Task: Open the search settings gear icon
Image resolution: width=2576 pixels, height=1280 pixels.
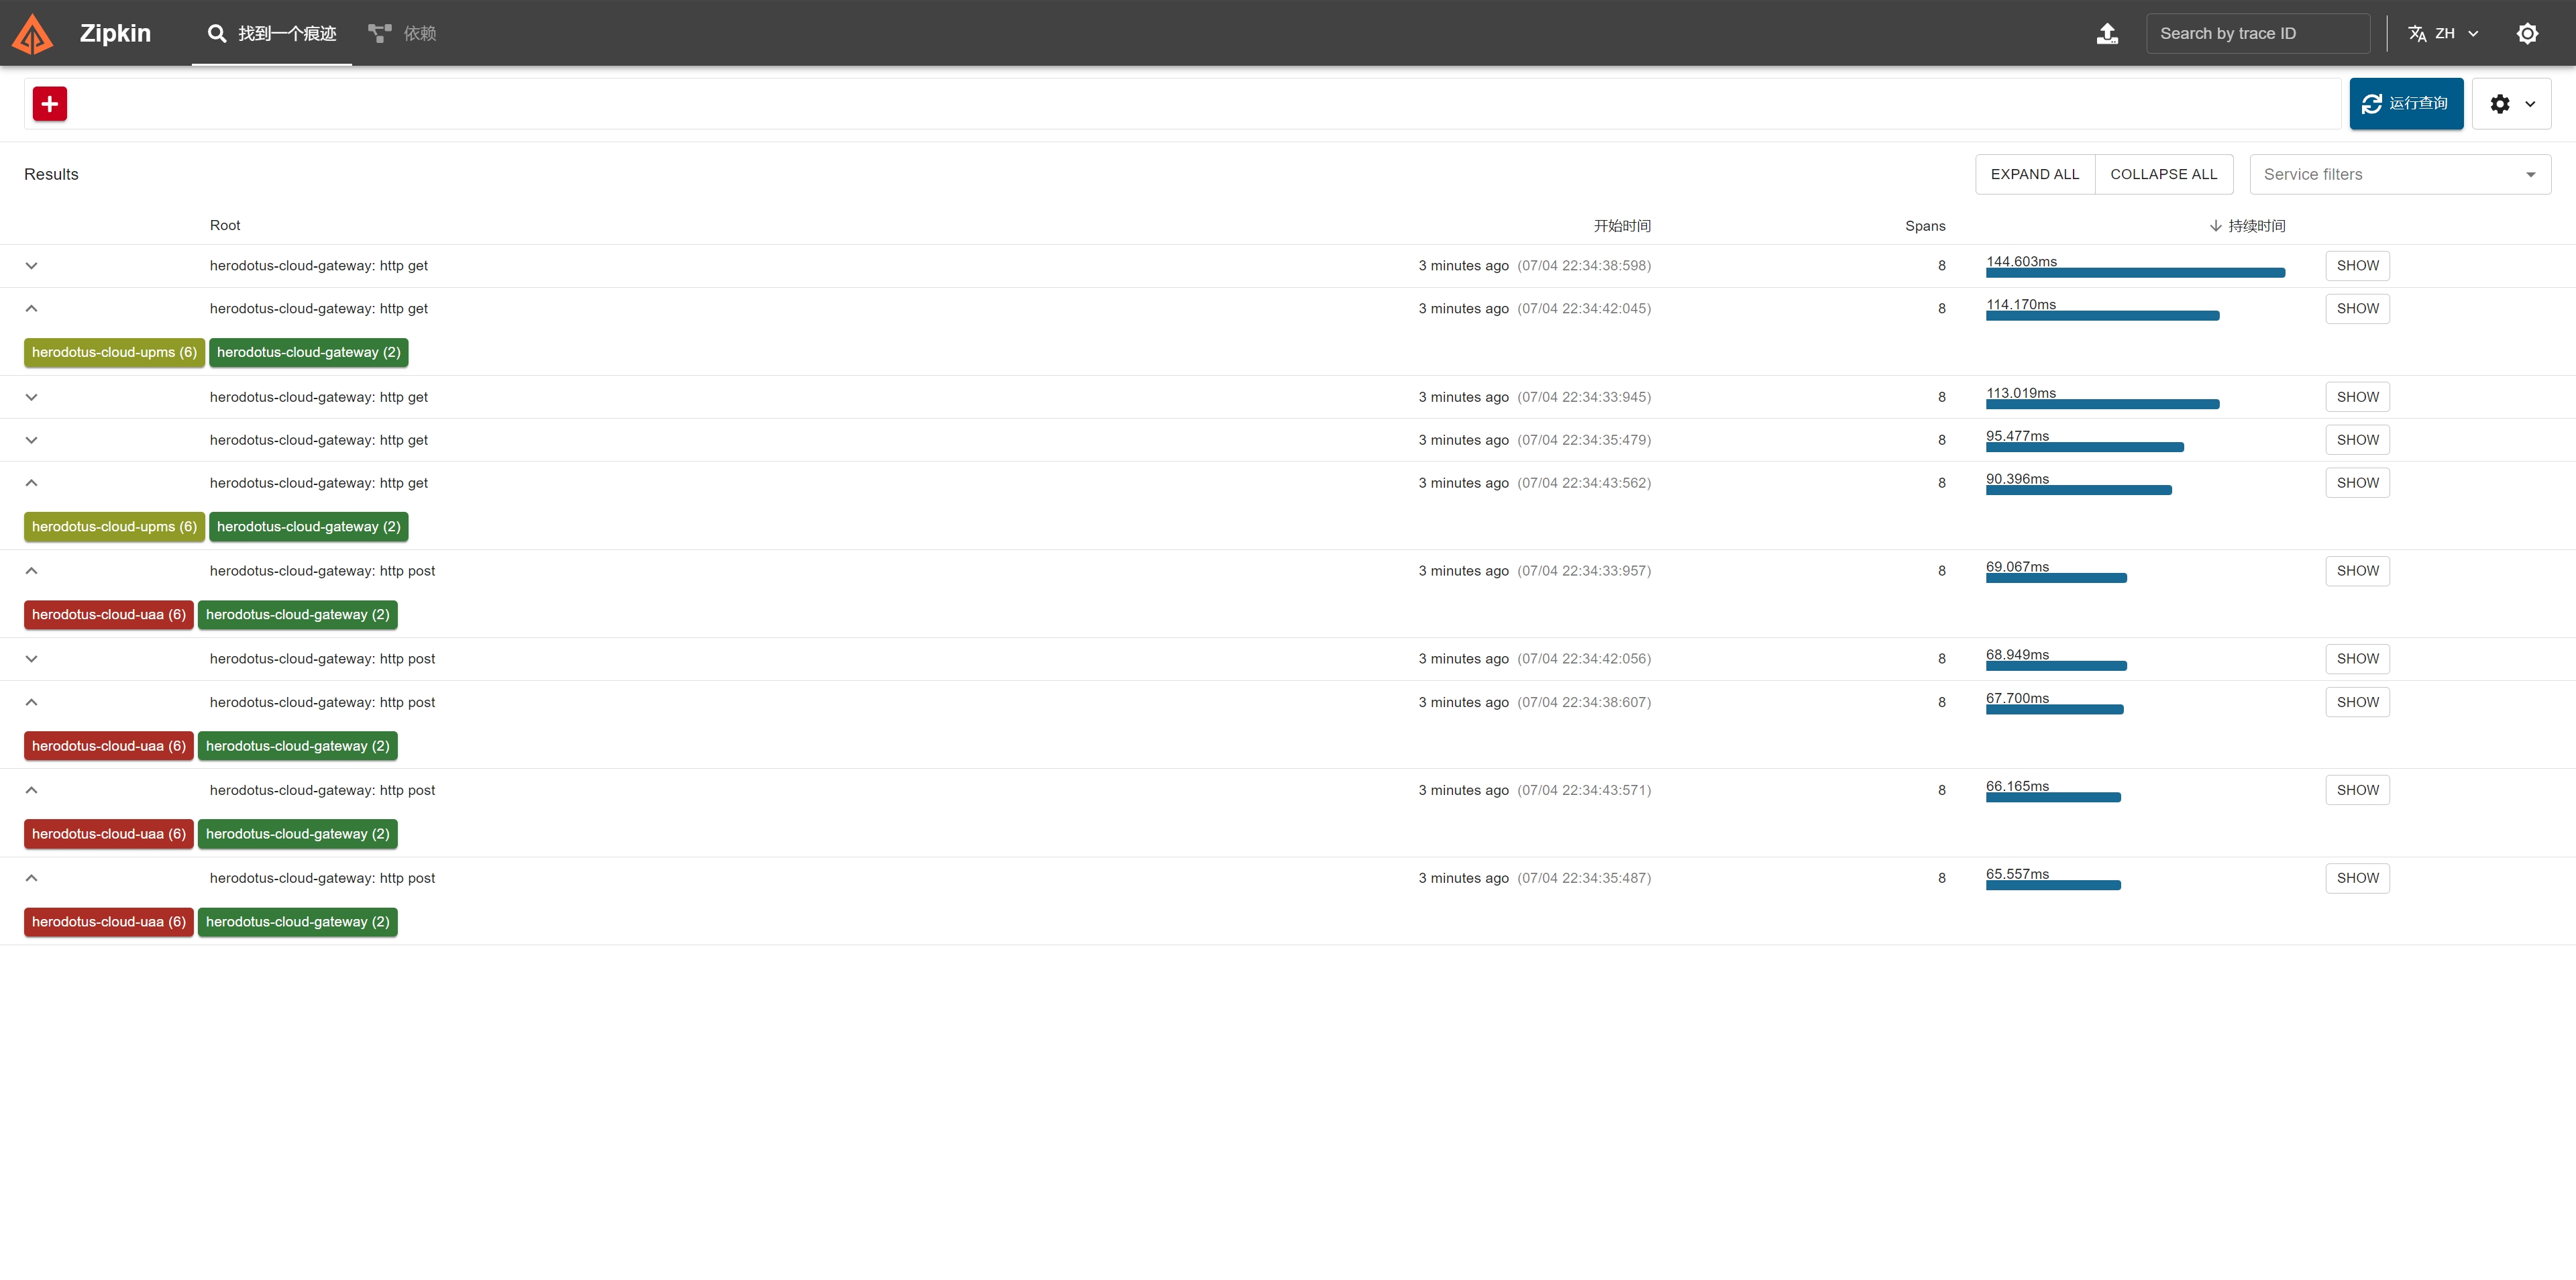Action: (2500, 104)
